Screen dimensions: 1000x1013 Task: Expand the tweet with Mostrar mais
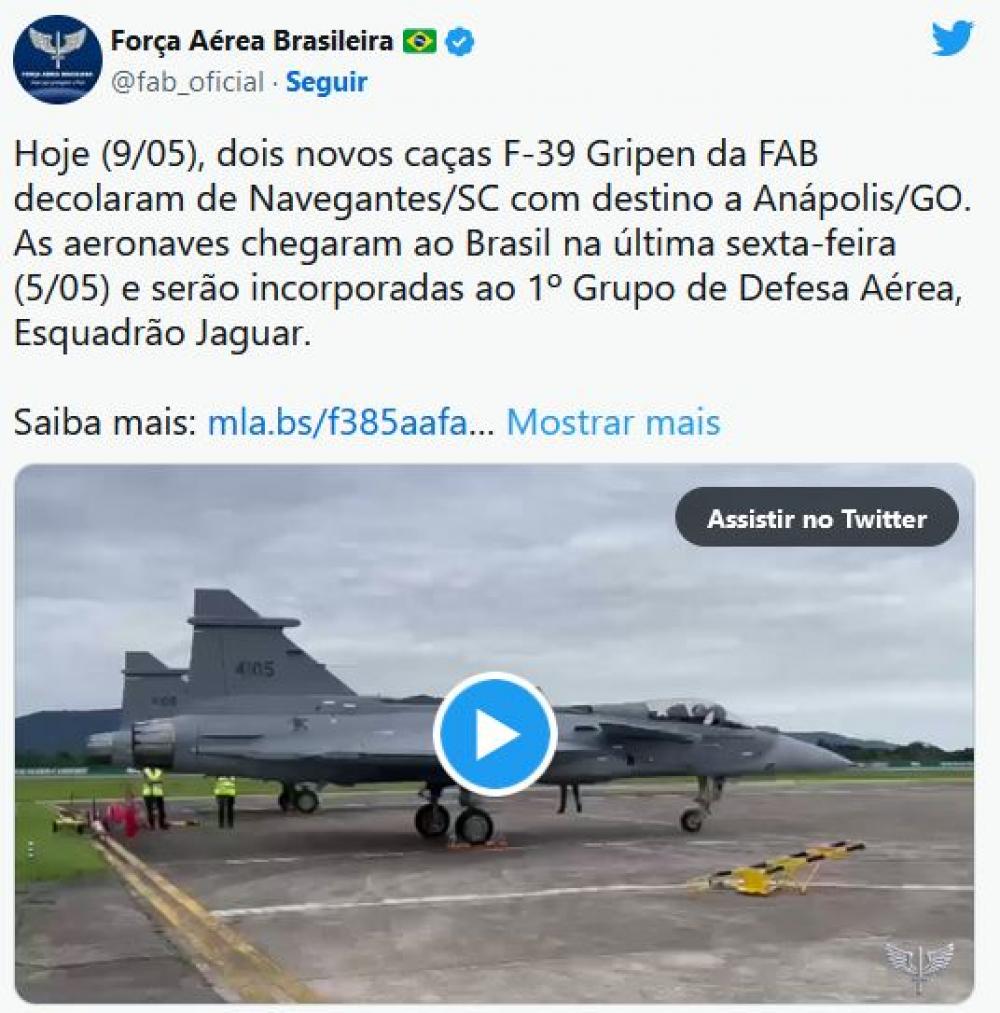tap(613, 423)
